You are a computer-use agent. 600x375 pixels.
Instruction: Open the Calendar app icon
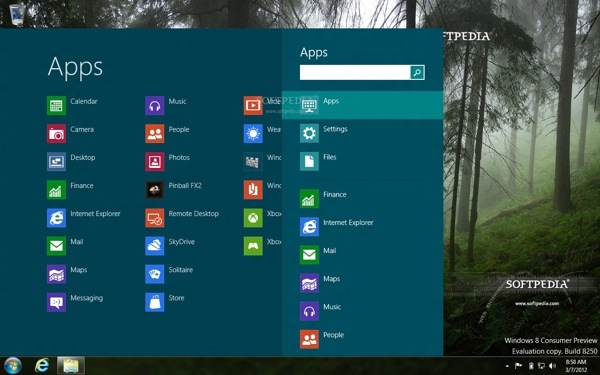56,106
